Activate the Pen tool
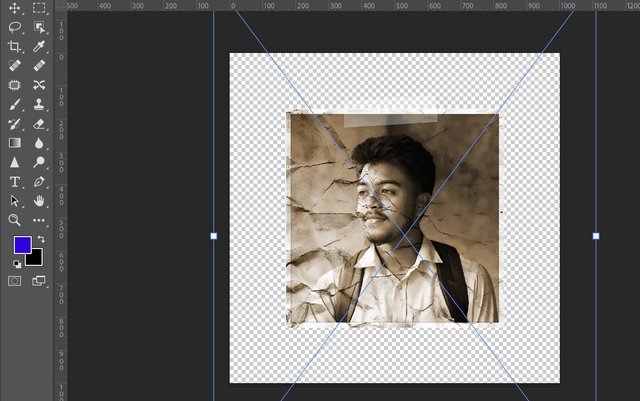The width and height of the screenshot is (640, 401). 39,182
